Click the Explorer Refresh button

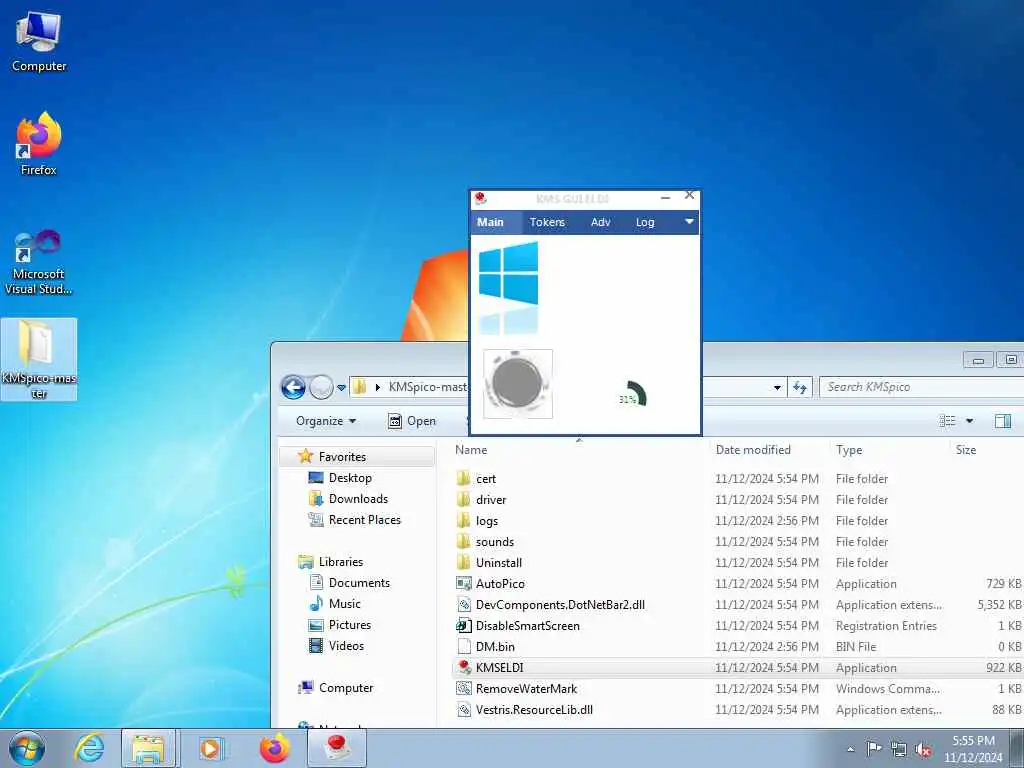(x=800, y=387)
